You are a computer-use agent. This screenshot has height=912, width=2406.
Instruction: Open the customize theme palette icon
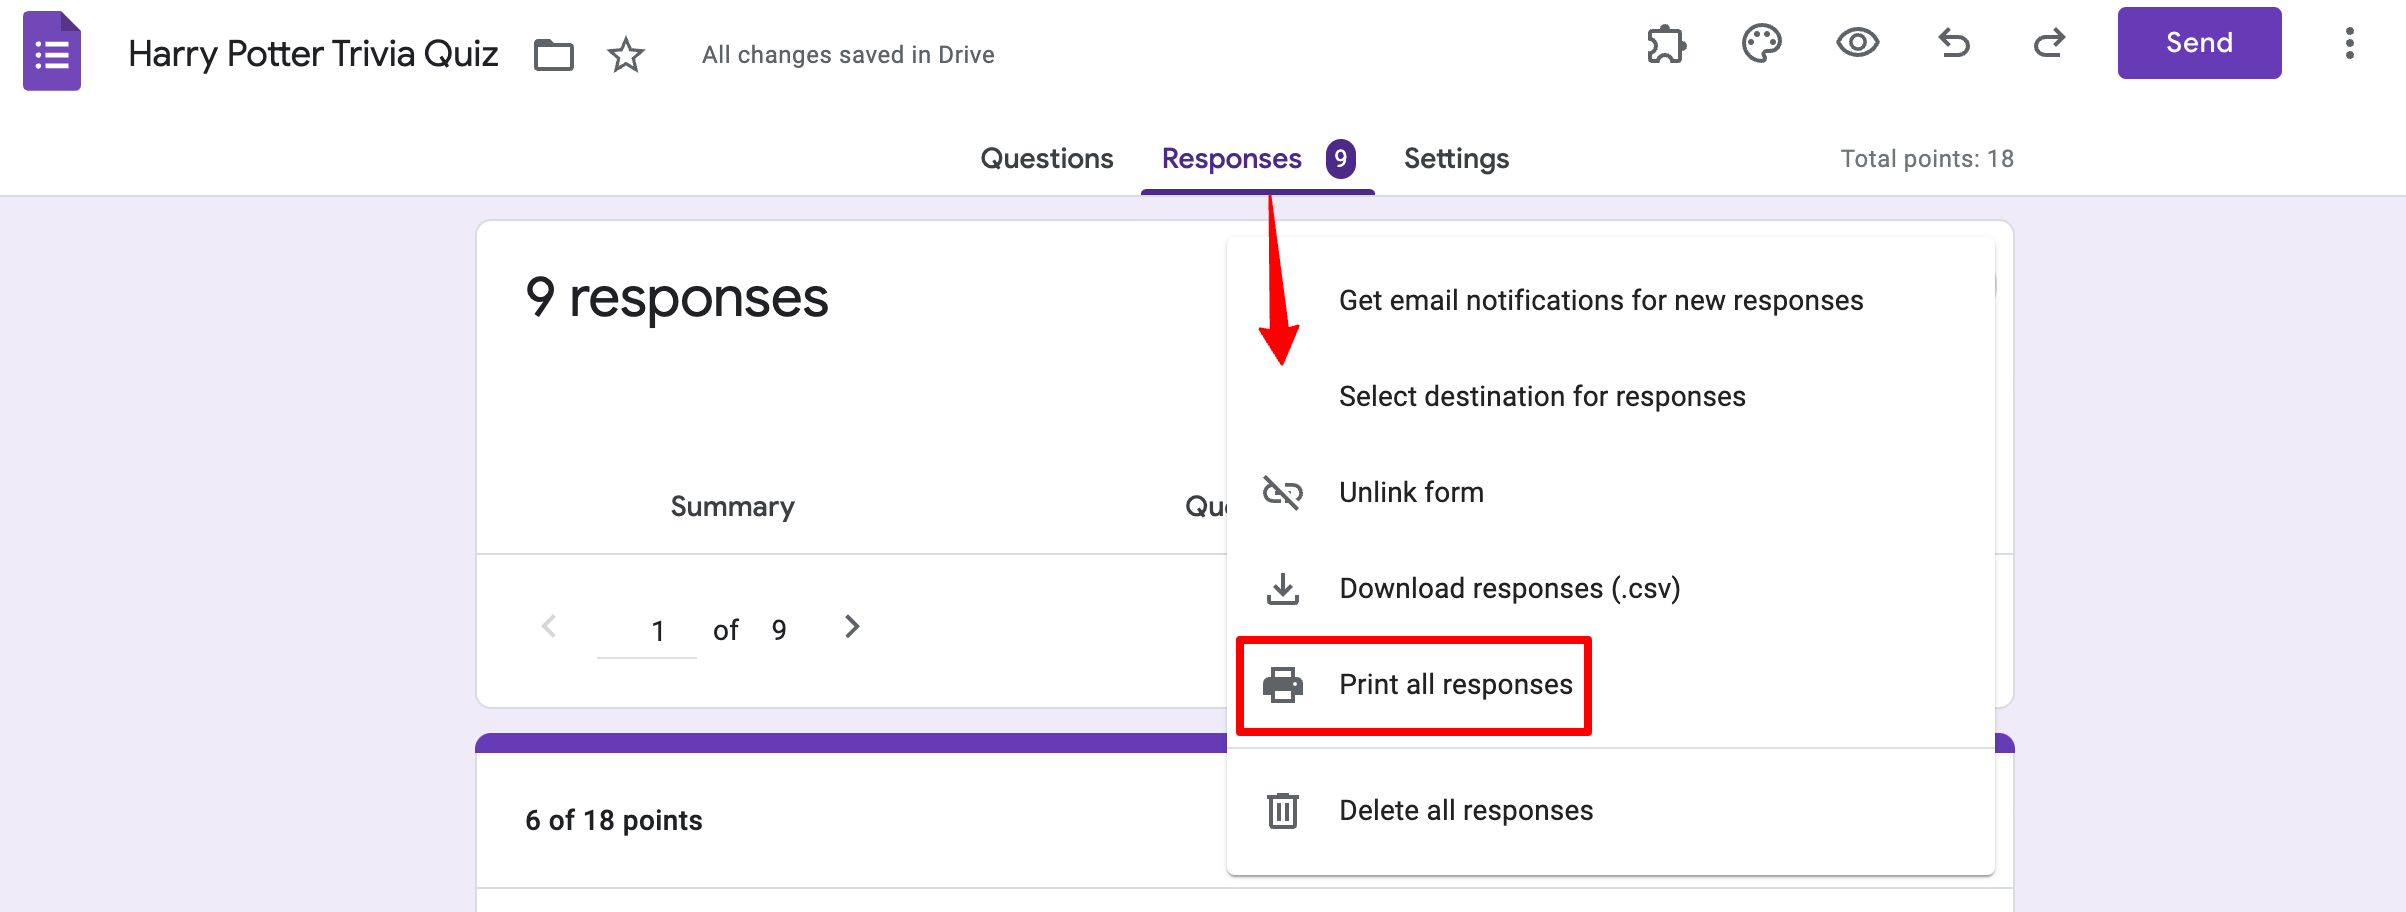click(x=1761, y=43)
